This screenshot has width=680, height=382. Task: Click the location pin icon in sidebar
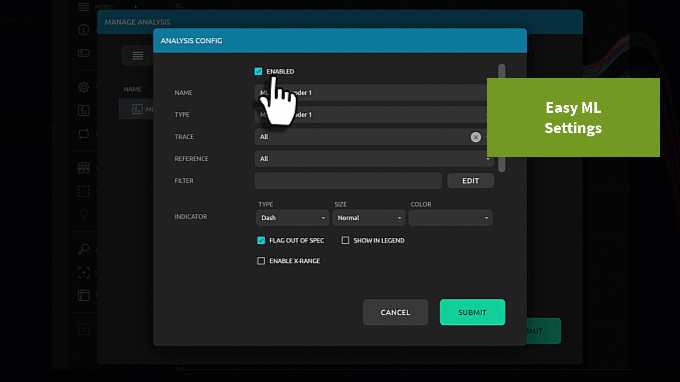(x=84, y=214)
